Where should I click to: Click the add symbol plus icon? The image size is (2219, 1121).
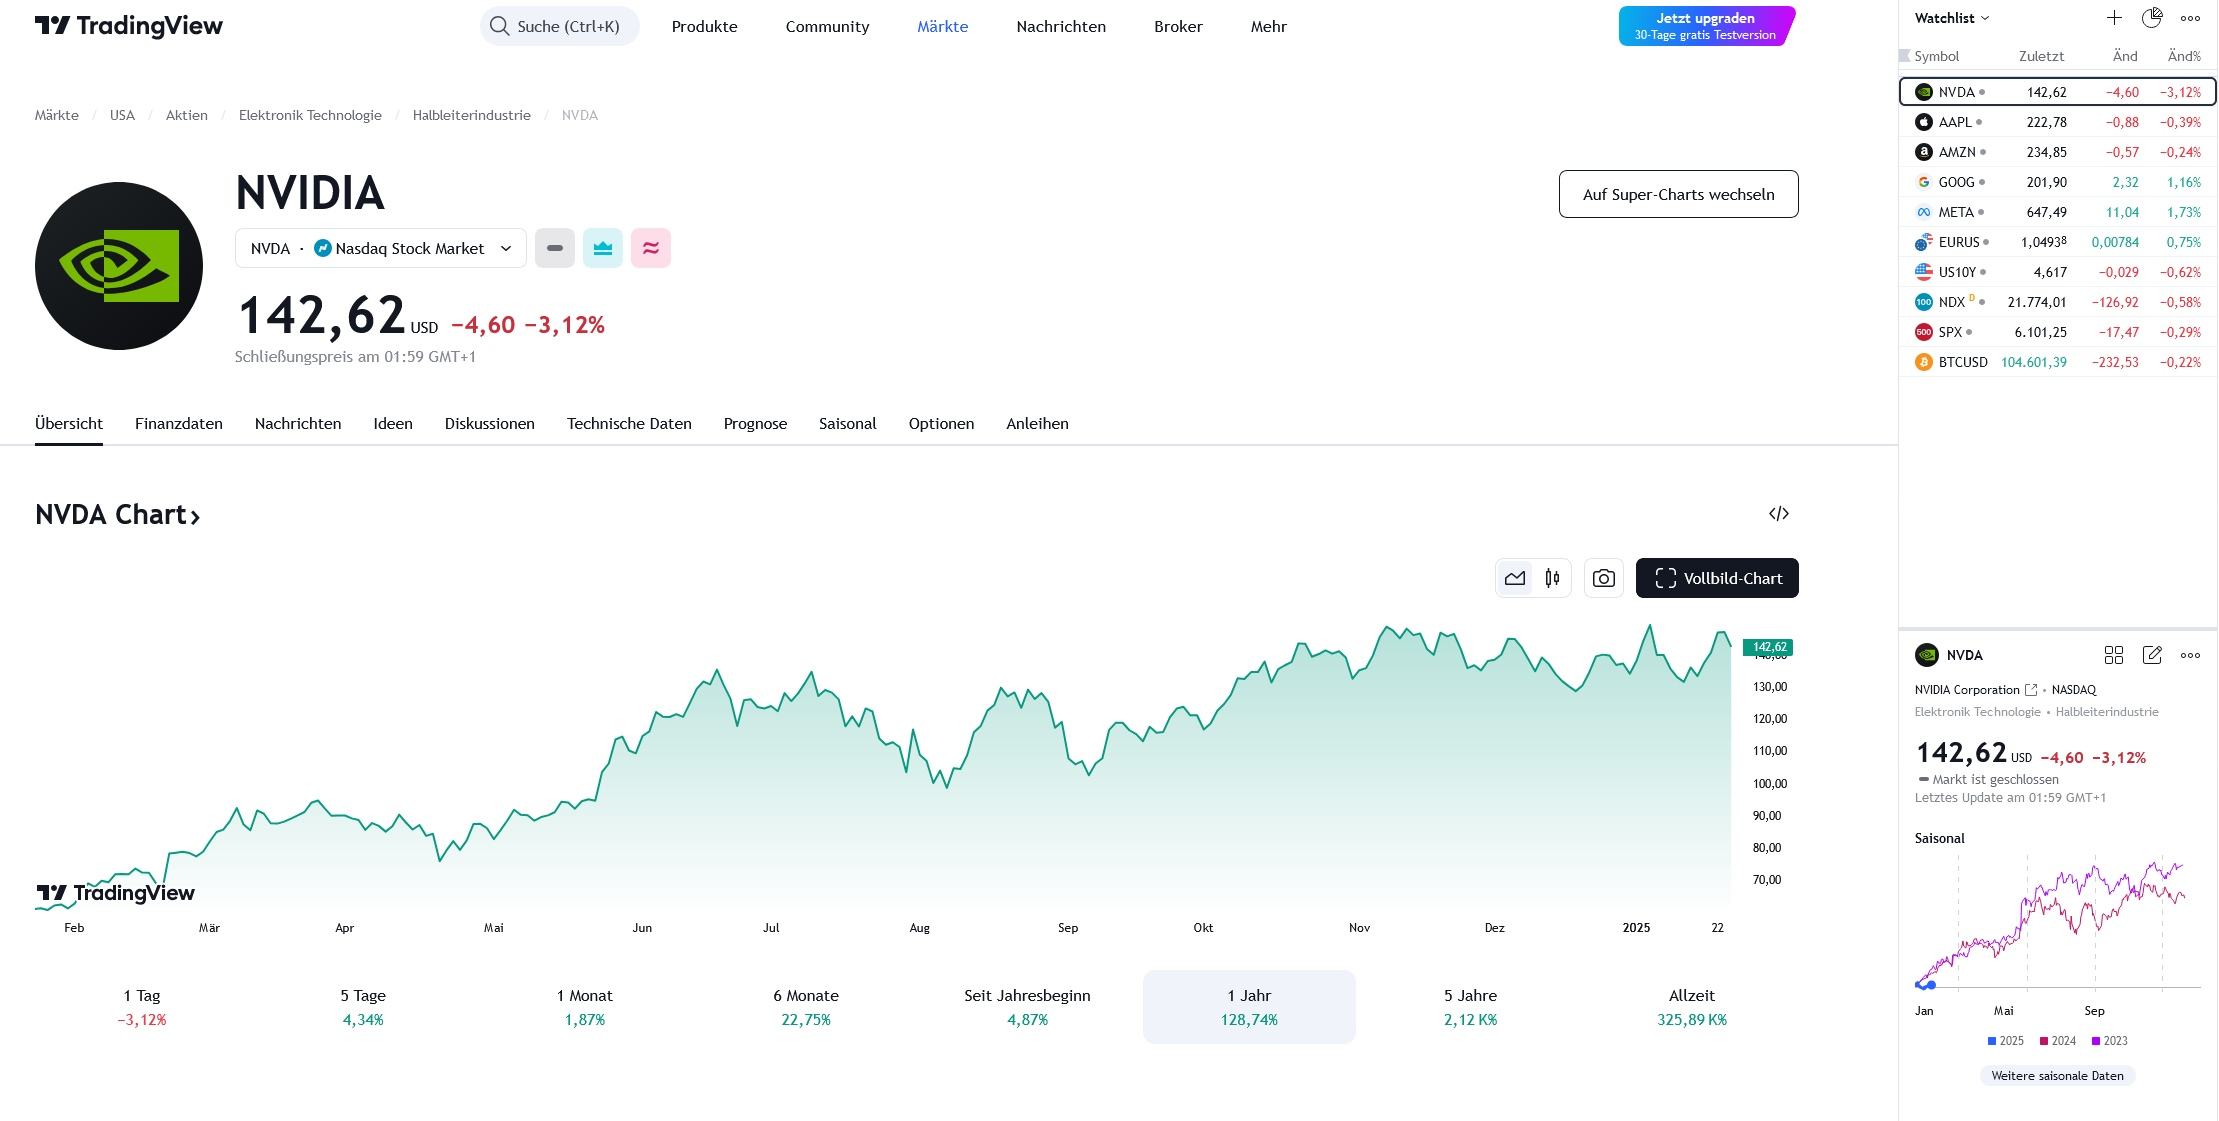pos(2114,18)
